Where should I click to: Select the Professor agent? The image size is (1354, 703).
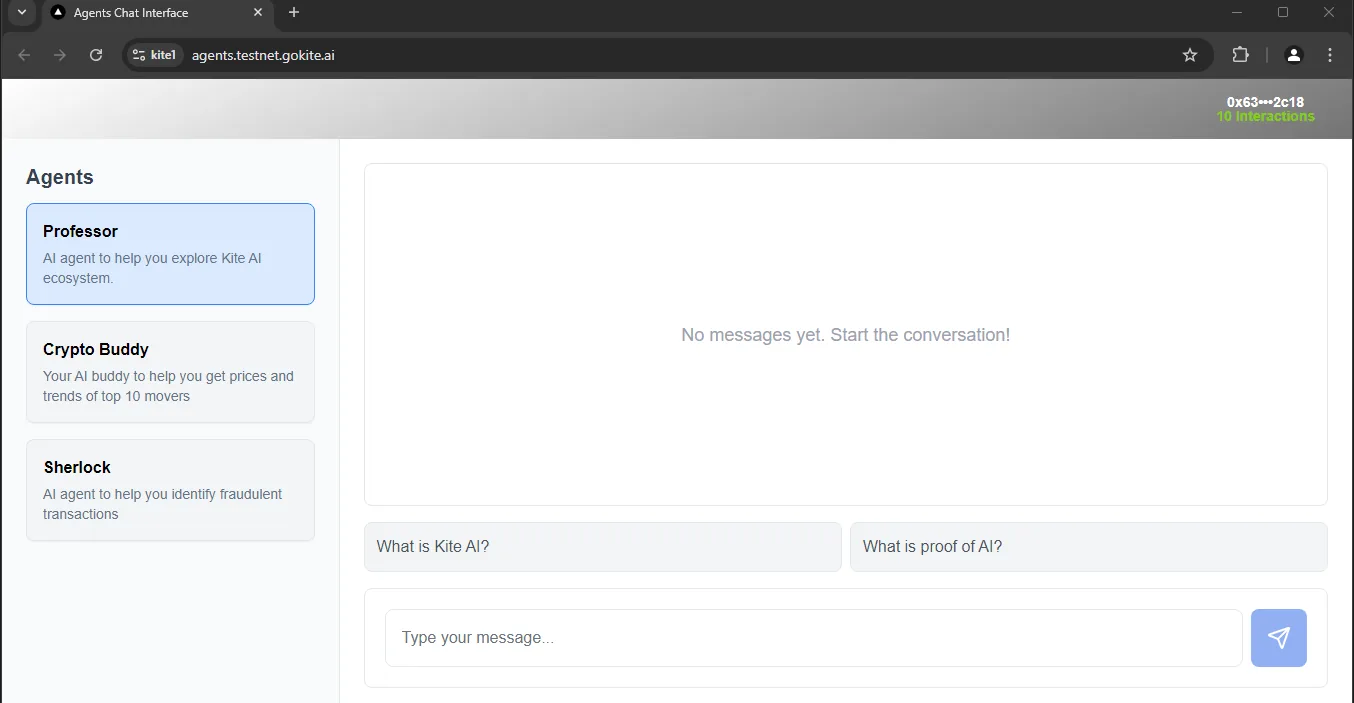tap(170, 253)
